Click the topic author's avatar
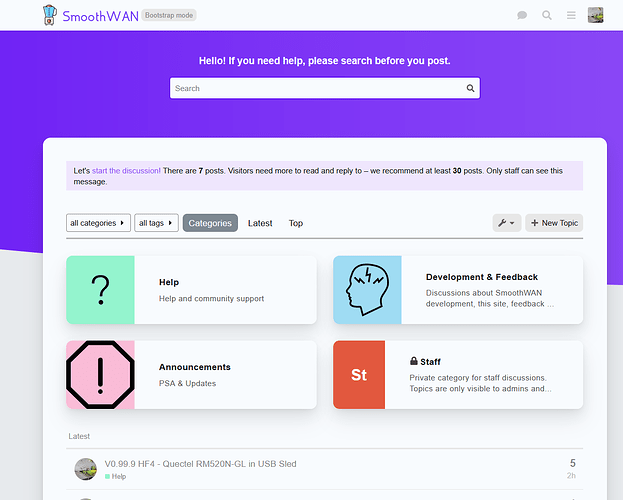This screenshot has height=500, width=623. 85,469
